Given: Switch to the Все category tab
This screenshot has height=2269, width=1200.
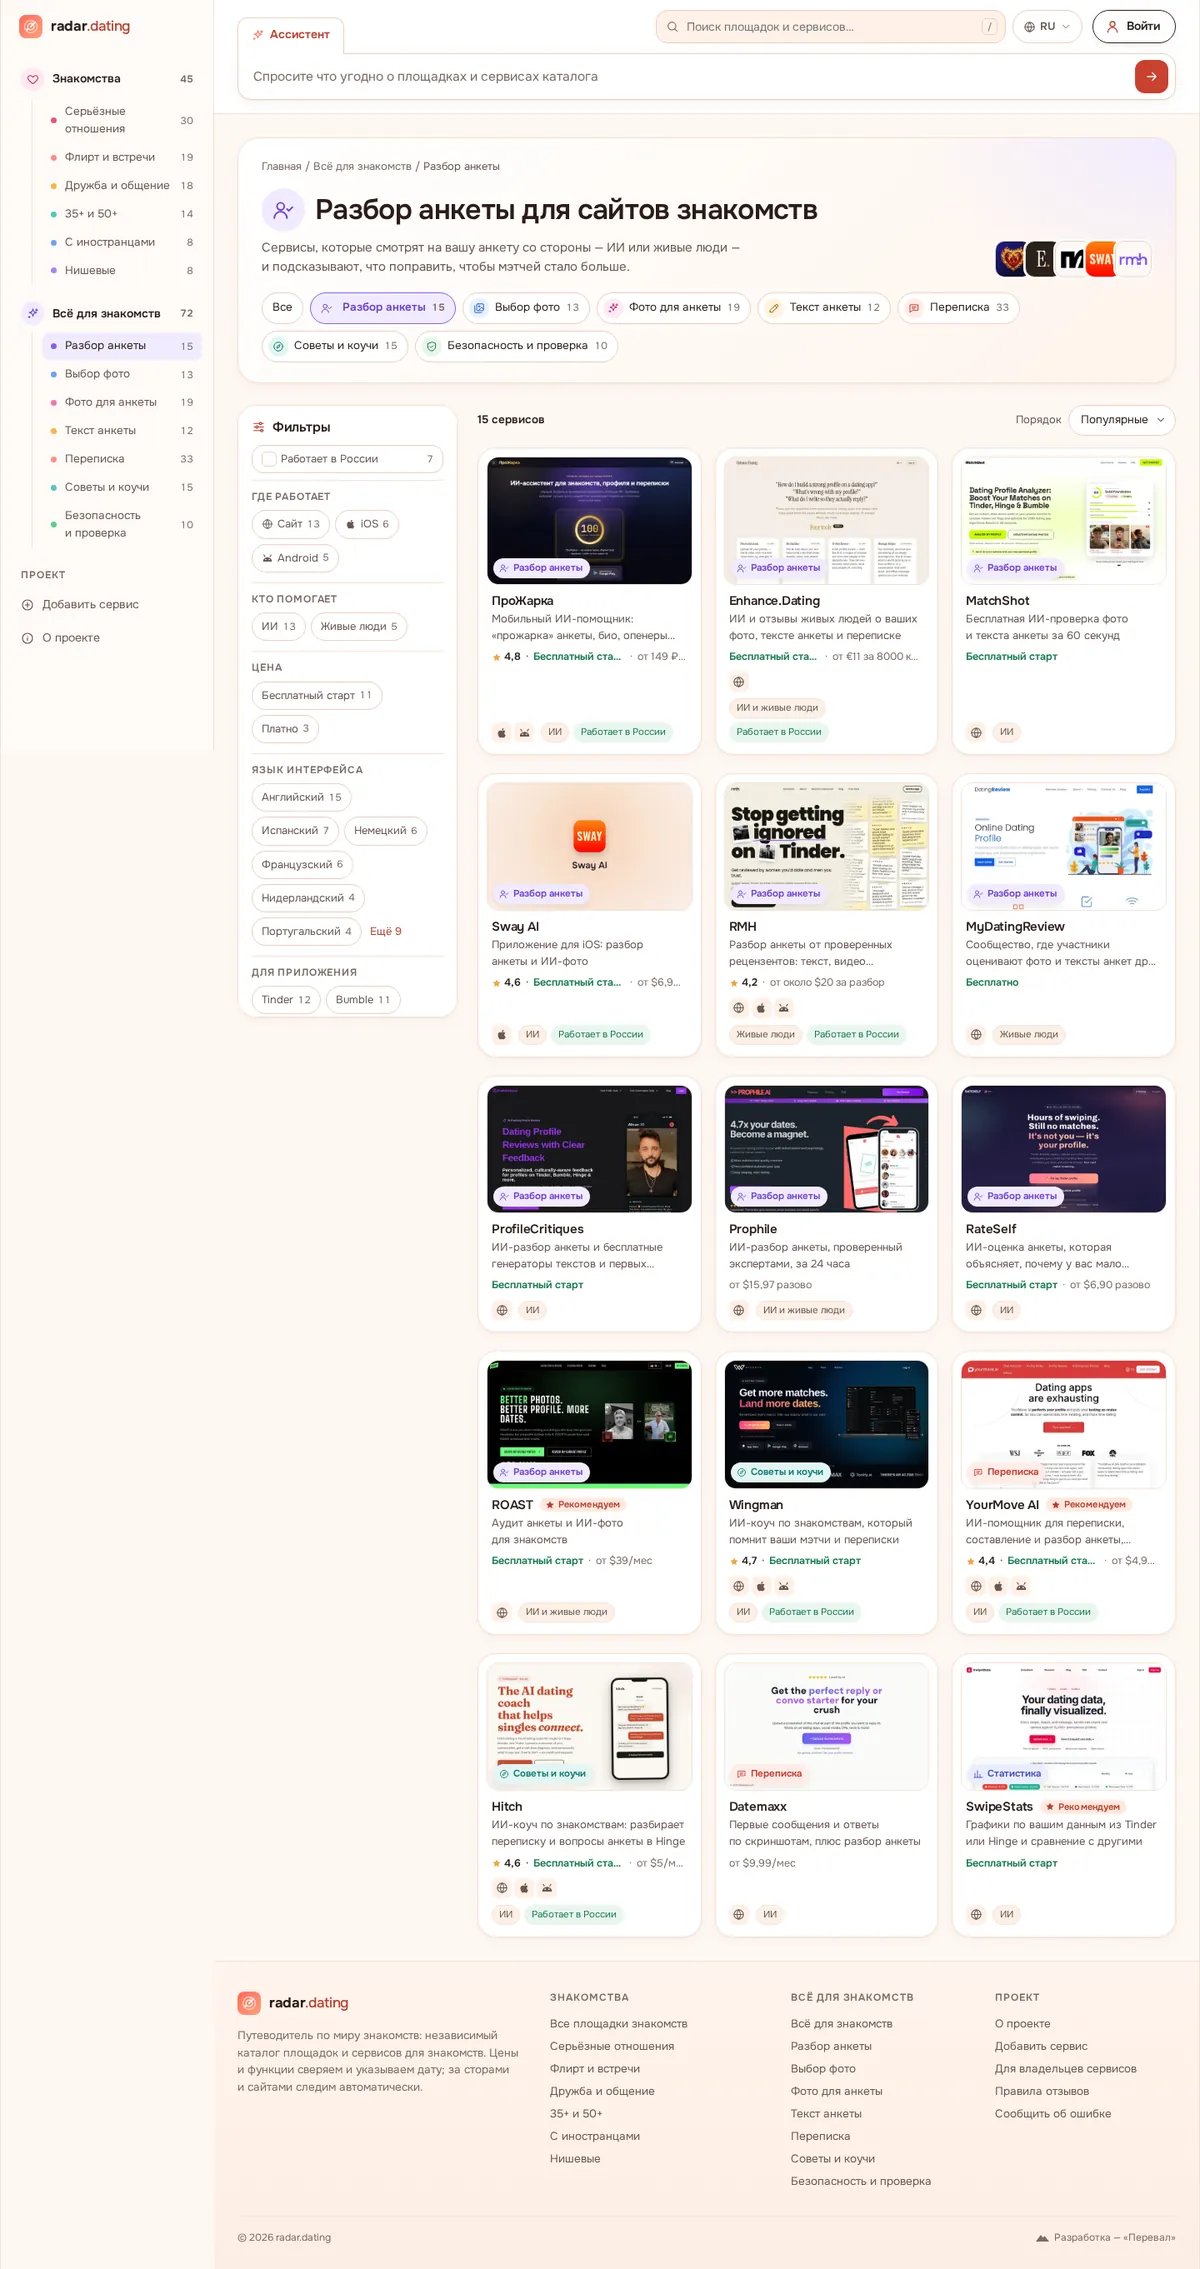Looking at the screenshot, I should coord(283,308).
